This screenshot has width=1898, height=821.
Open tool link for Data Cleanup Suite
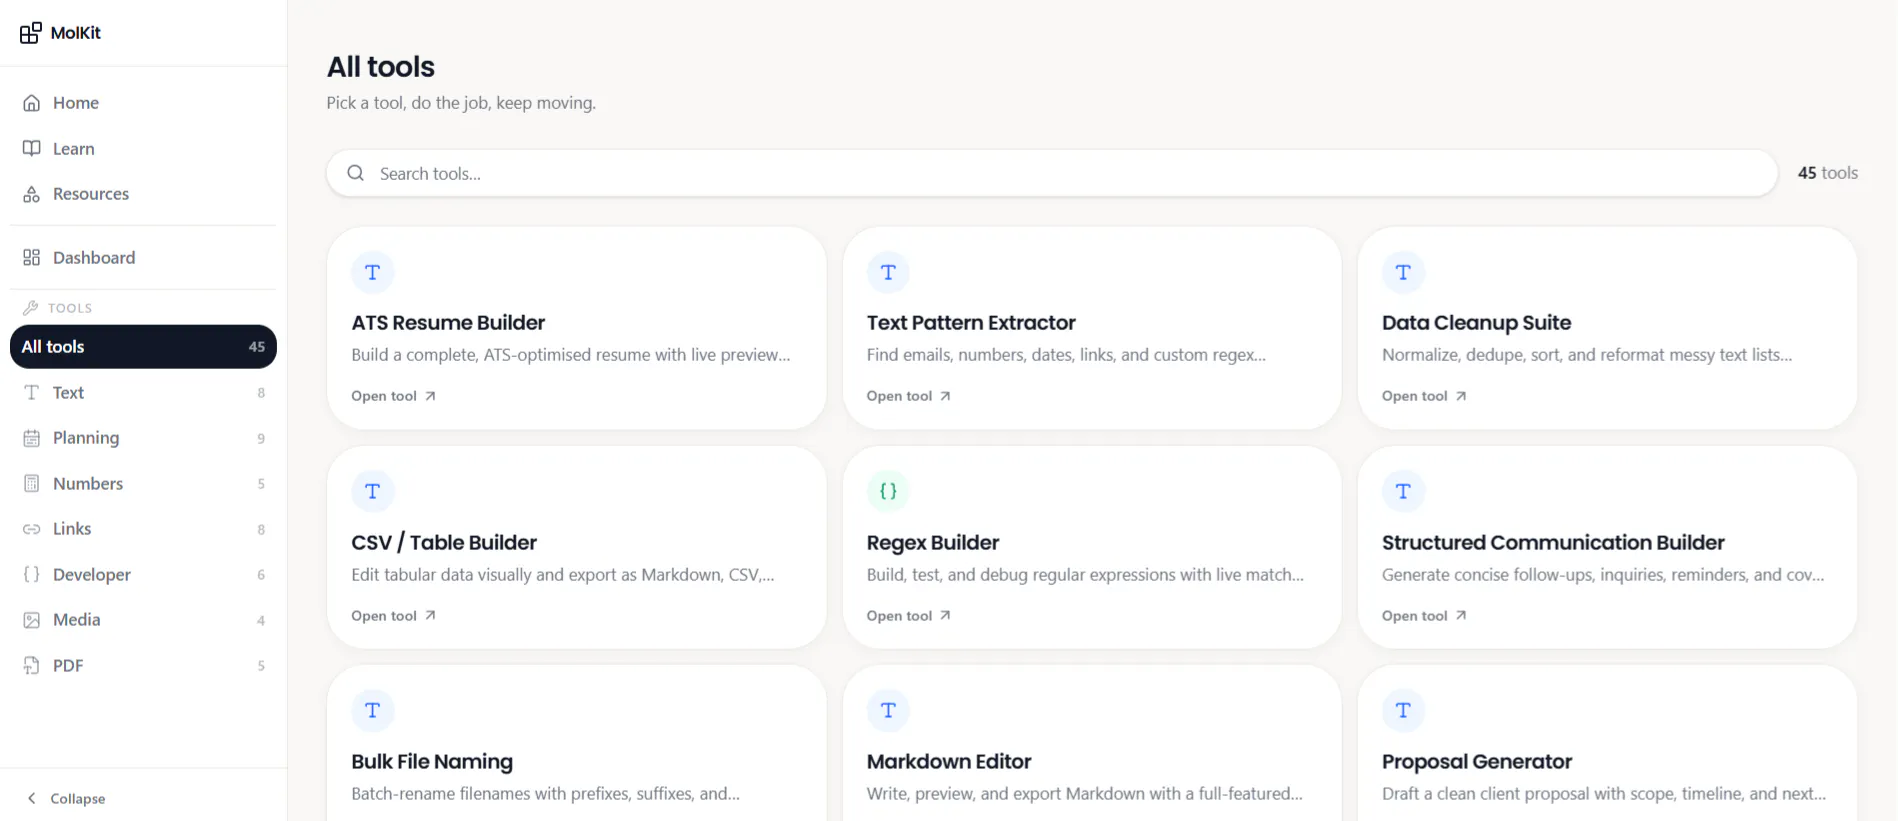1424,396
